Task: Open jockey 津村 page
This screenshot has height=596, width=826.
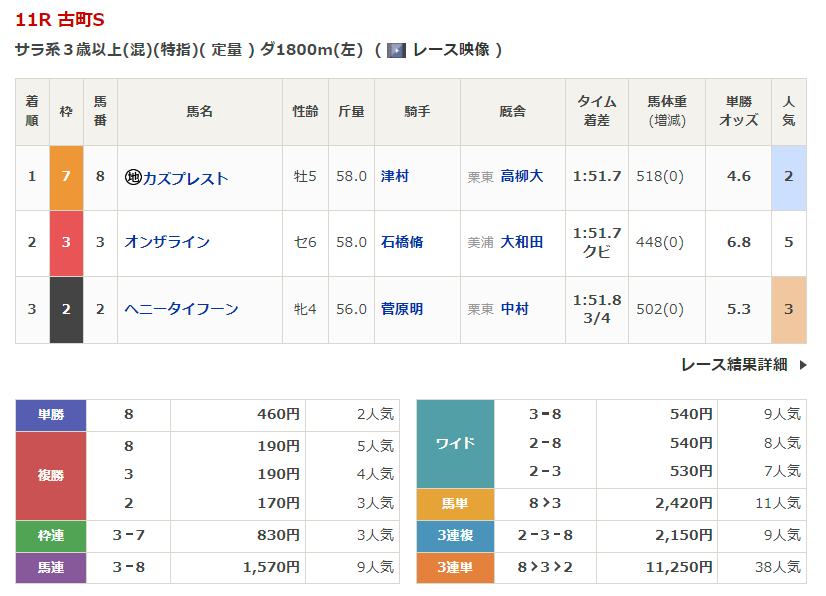Action: [x=395, y=176]
